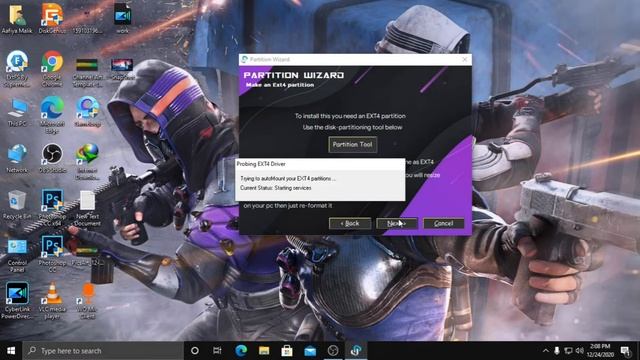Open Microsoft Store from the taskbar
Viewport: 640px width, 360px height.
[287, 351]
